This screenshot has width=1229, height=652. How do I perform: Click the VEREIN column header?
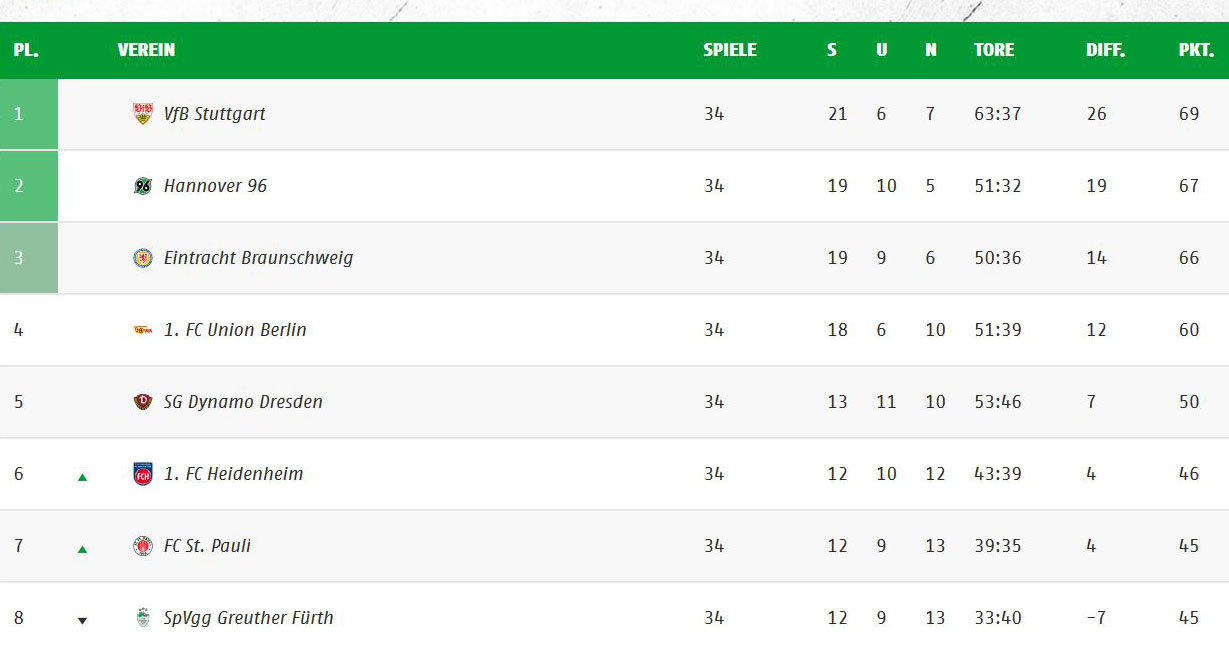[x=146, y=50]
